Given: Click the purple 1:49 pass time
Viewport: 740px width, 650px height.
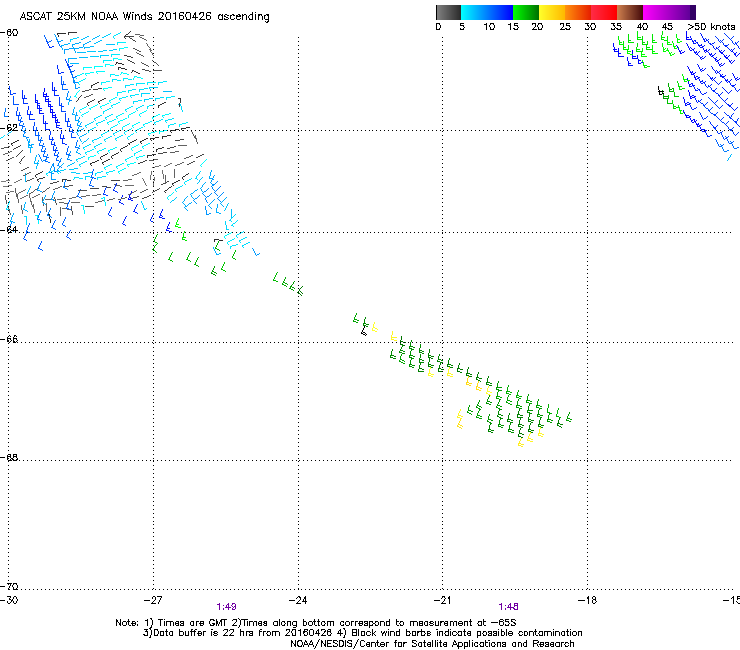Looking at the screenshot, I should 227,607.
